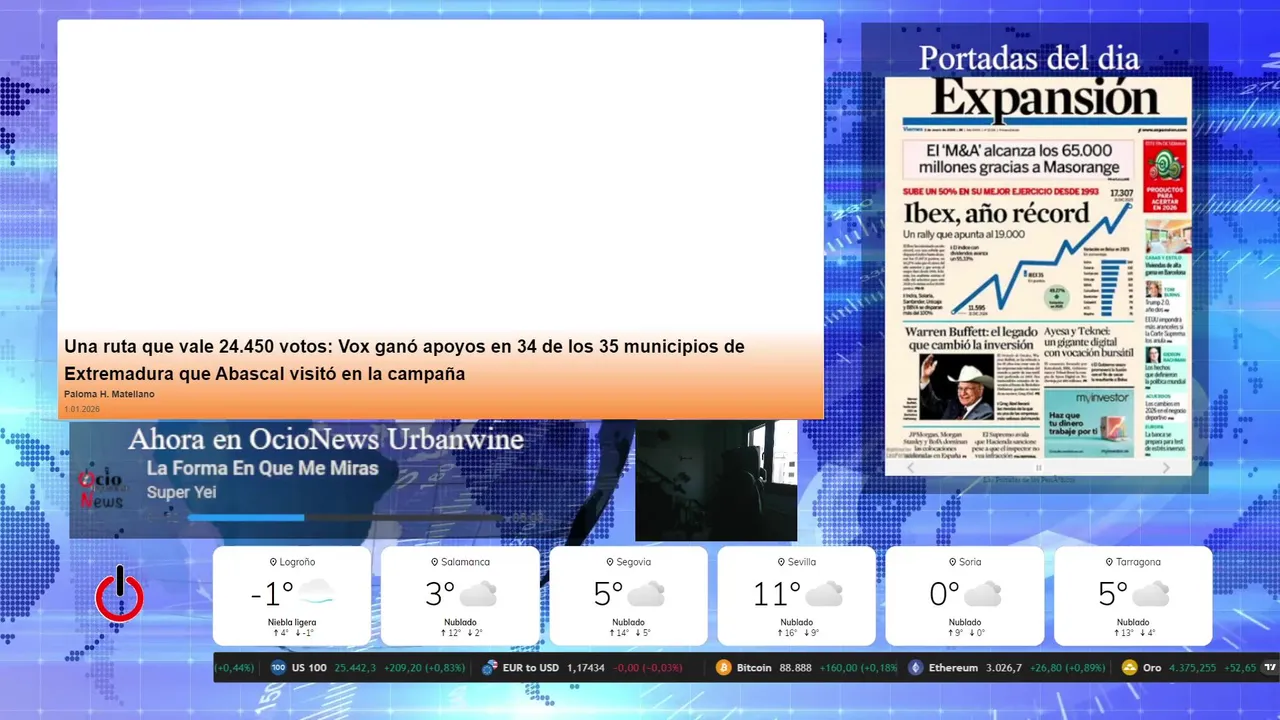Click the Oro ticker label

pyautogui.click(x=1152, y=667)
